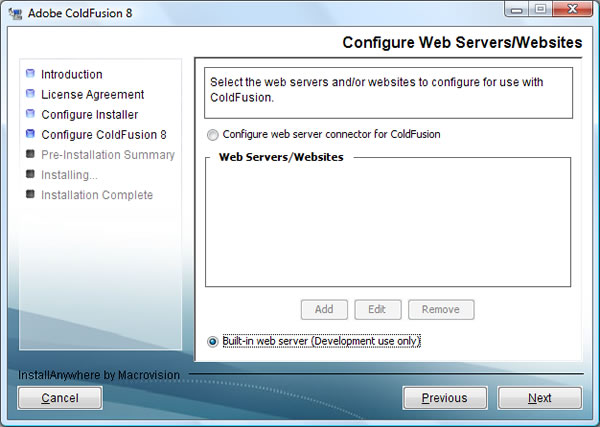Close the installer window with X
Image resolution: width=600 pixels, height=427 pixels.
572,9
